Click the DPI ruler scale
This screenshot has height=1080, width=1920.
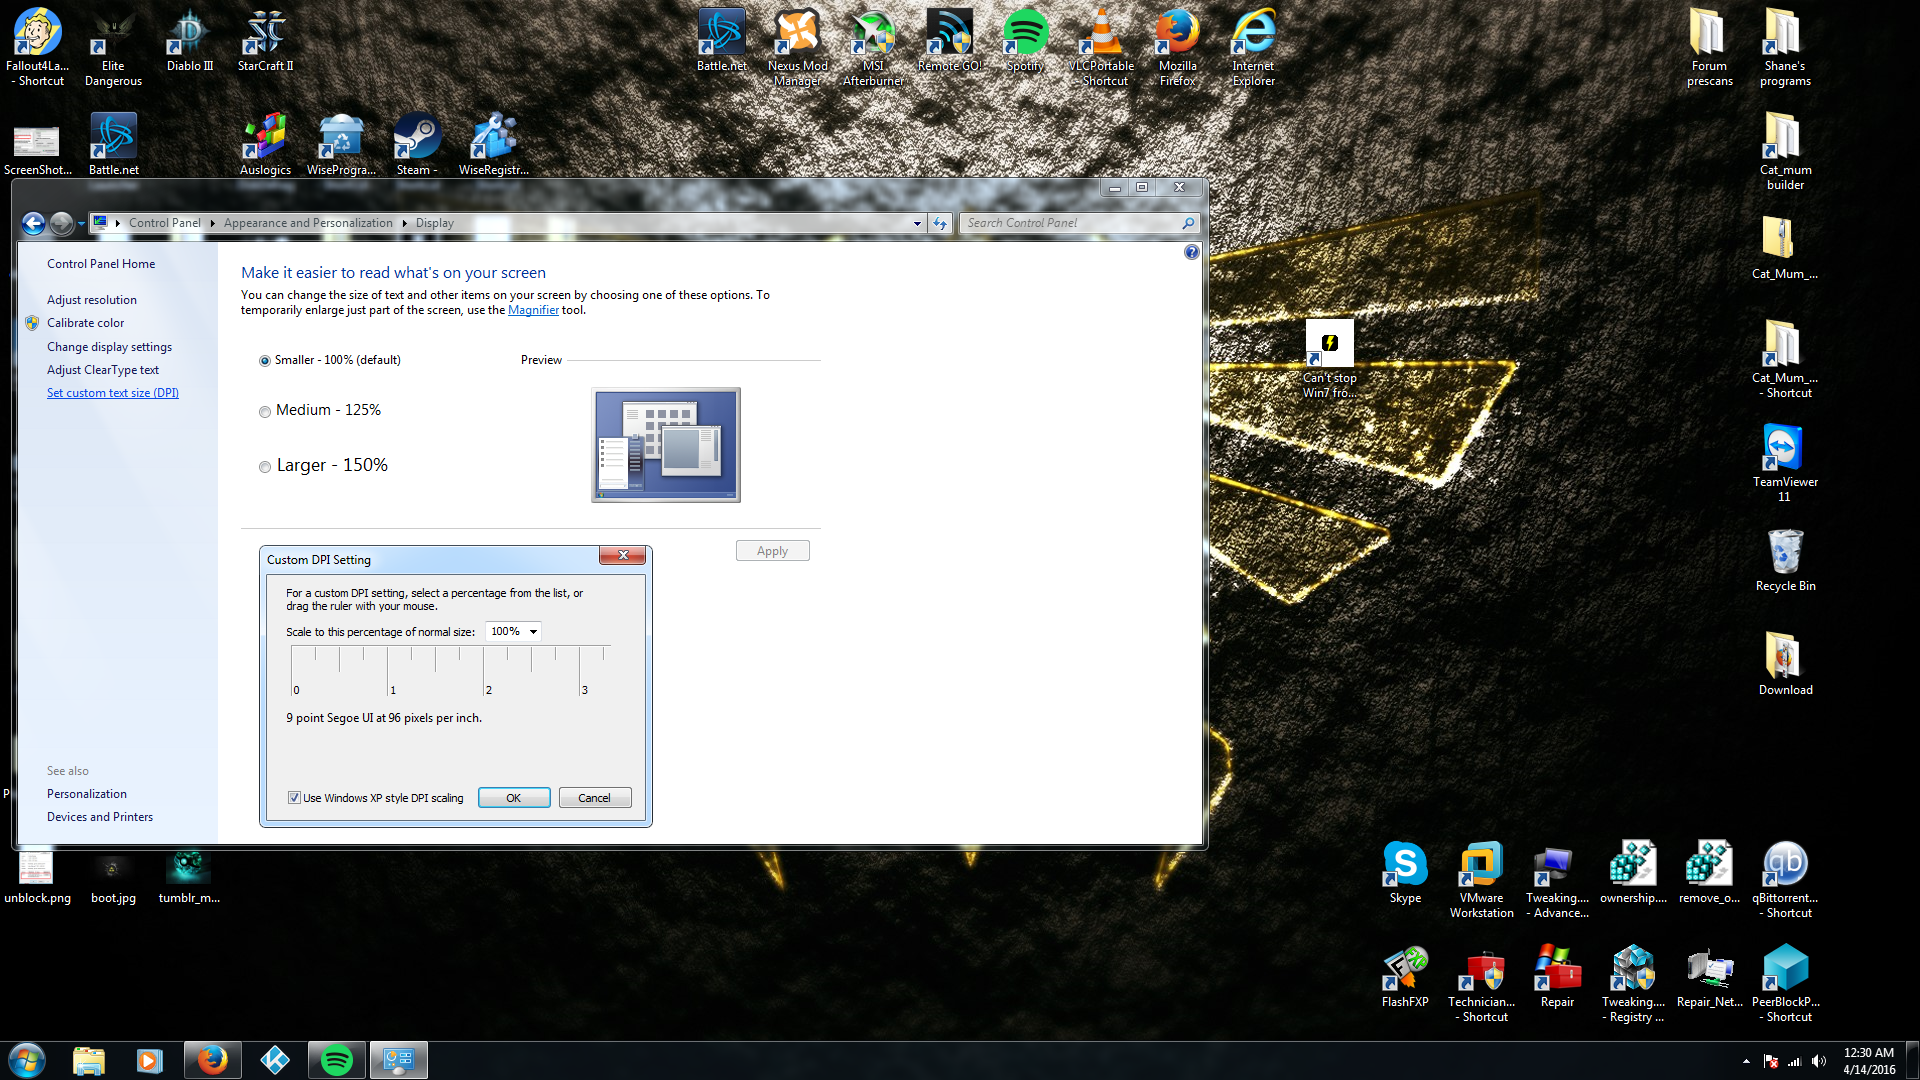pos(450,670)
